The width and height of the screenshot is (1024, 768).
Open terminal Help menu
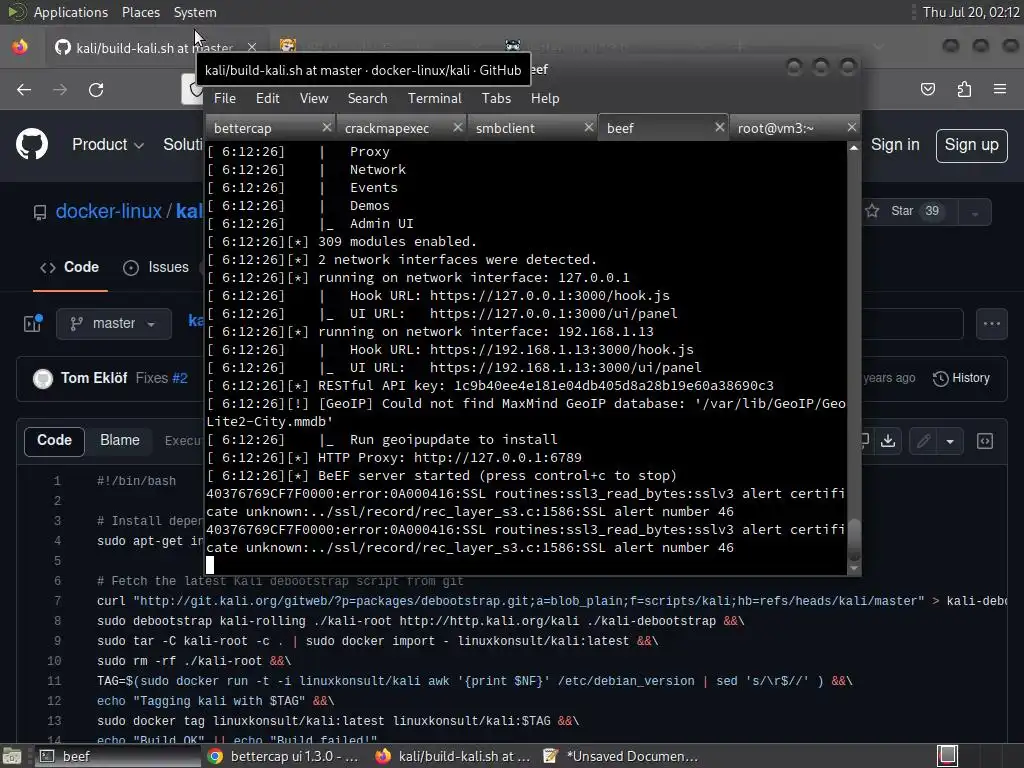(545, 98)
